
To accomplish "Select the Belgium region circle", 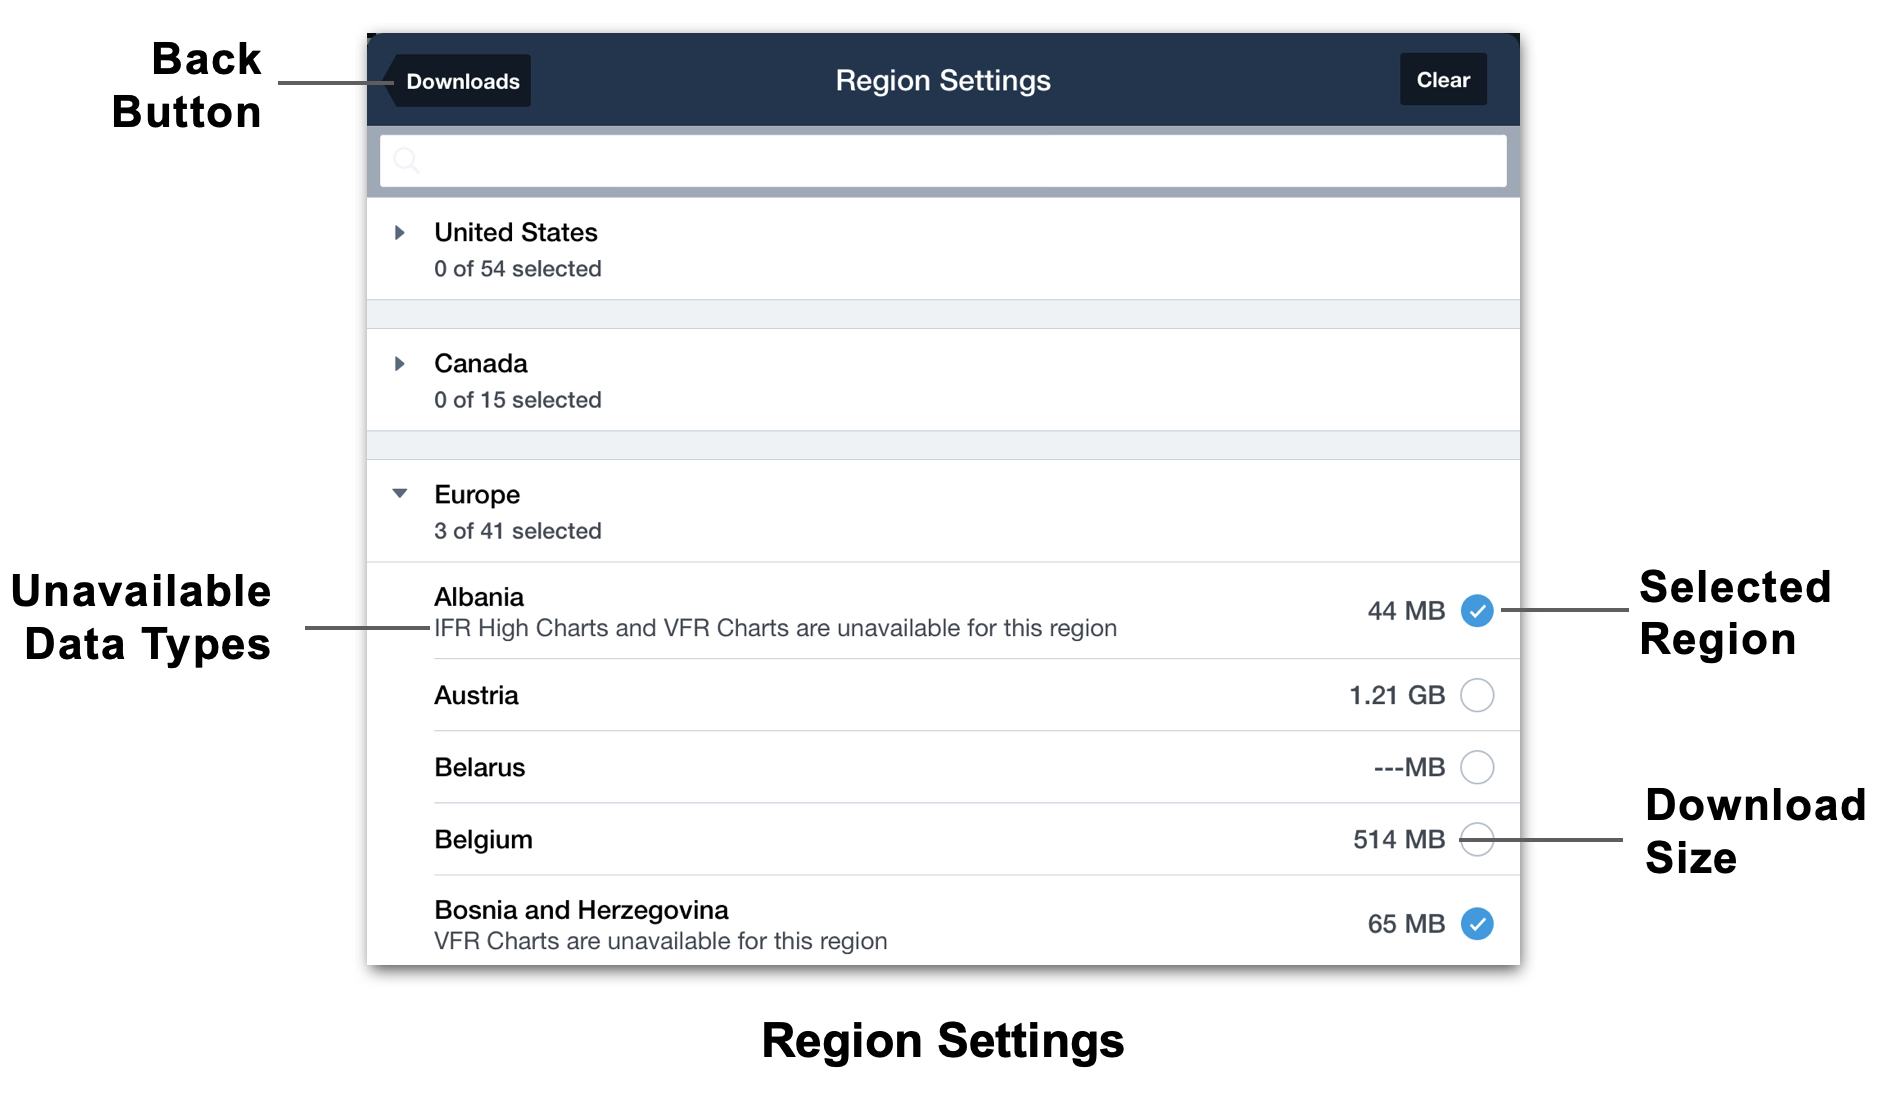I will (x=1477, y=839).
